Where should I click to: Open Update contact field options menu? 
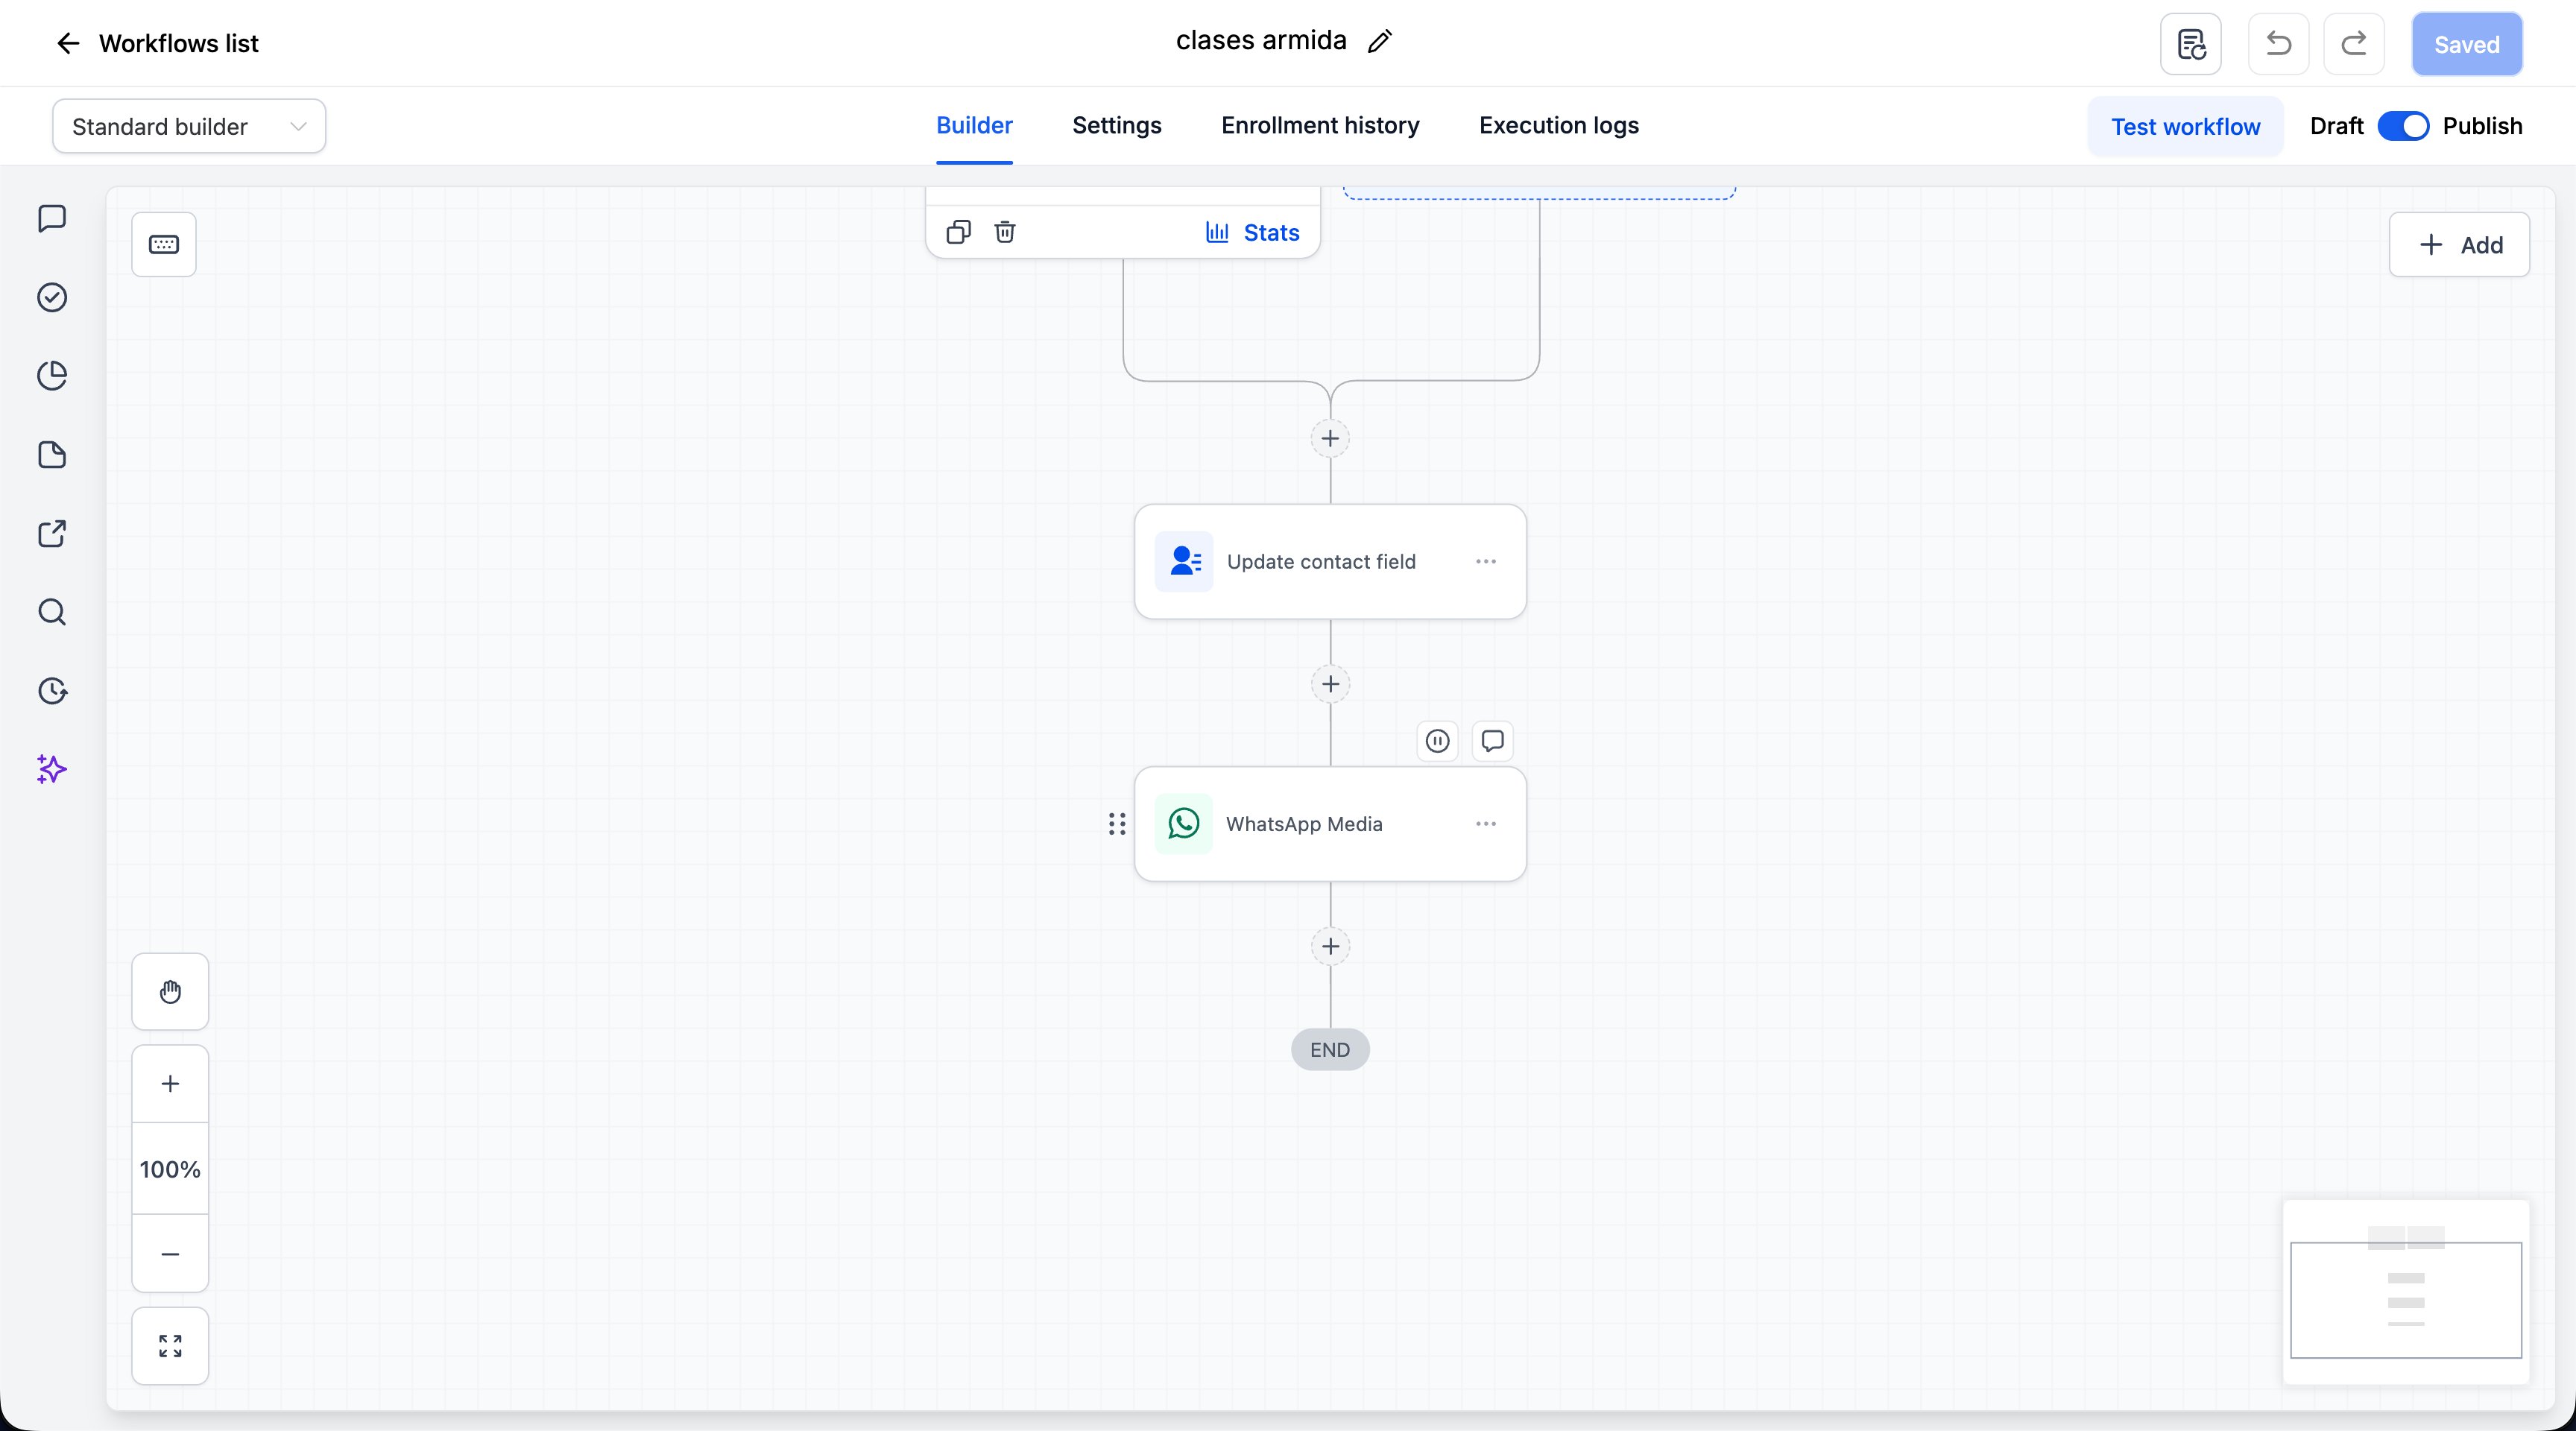[x=1486, y=562]
